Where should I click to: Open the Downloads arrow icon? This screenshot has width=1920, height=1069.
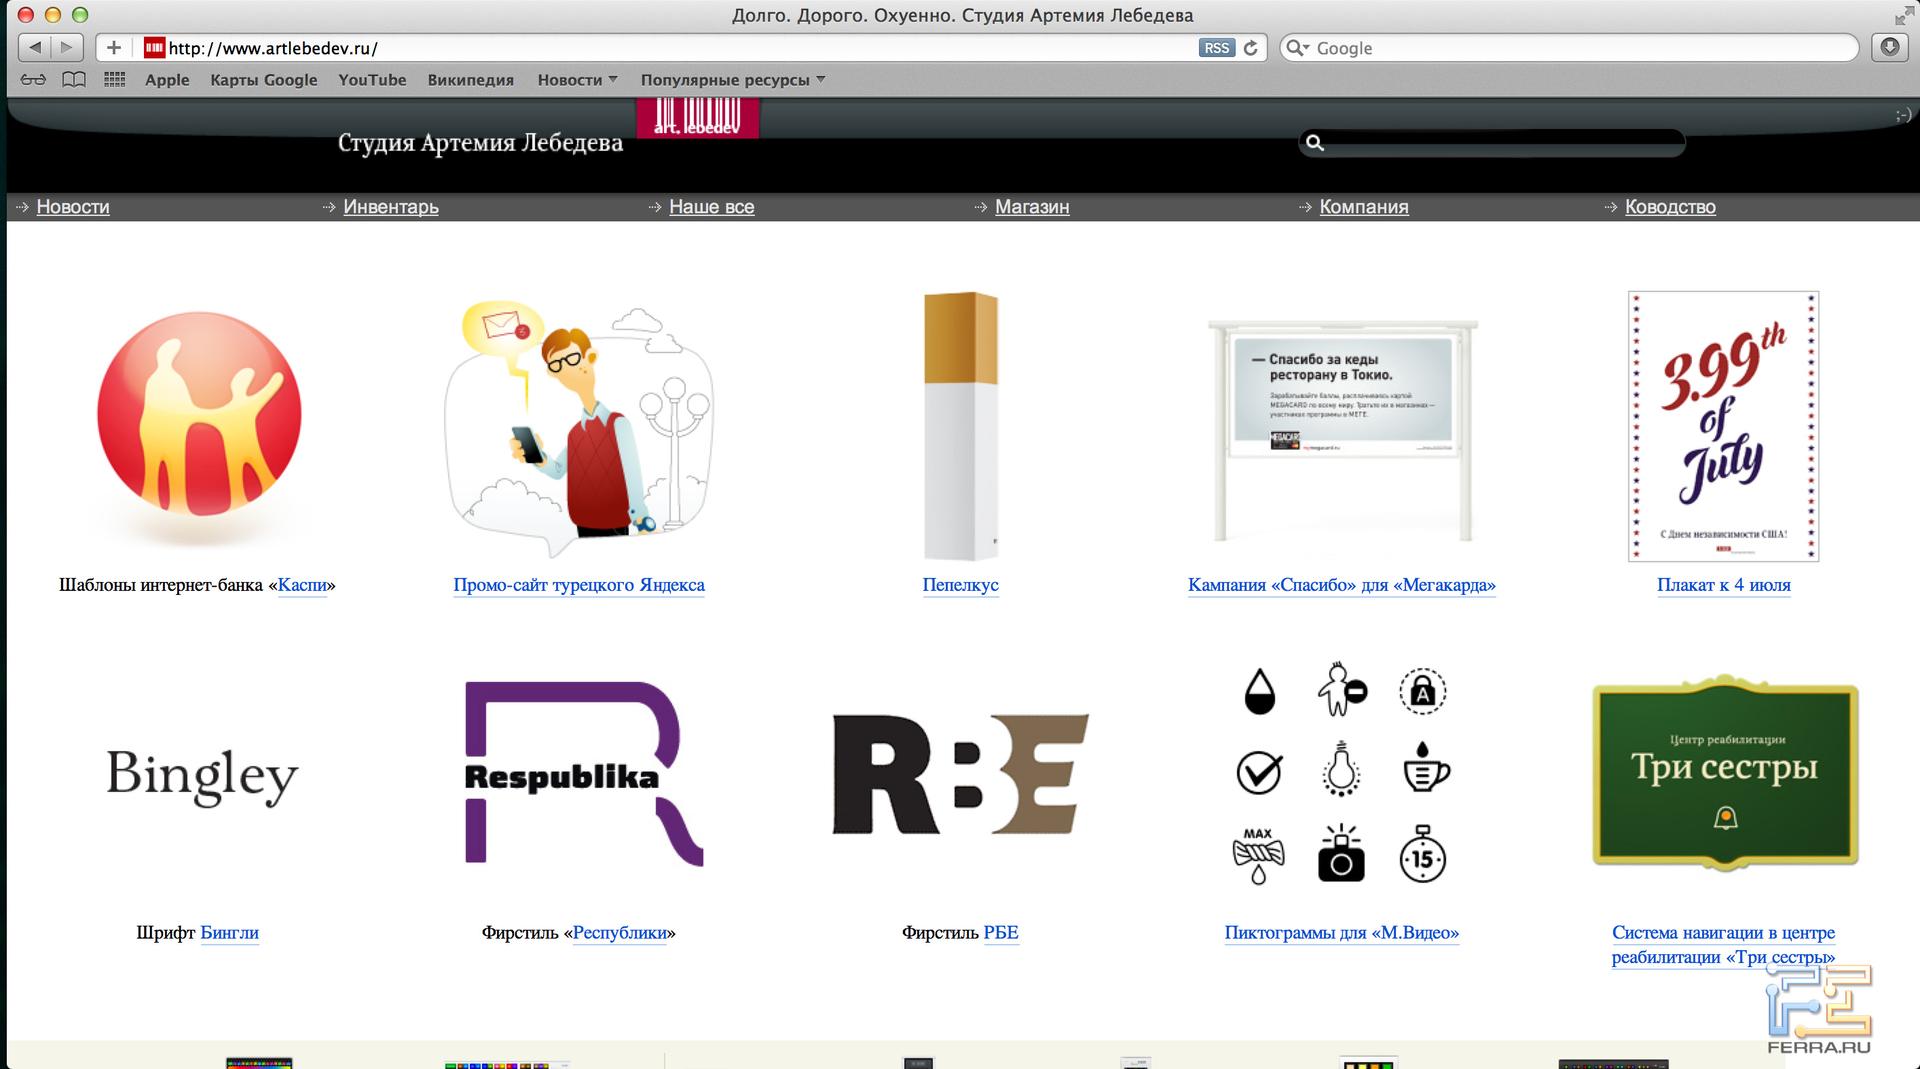[x=1889, y=47]
